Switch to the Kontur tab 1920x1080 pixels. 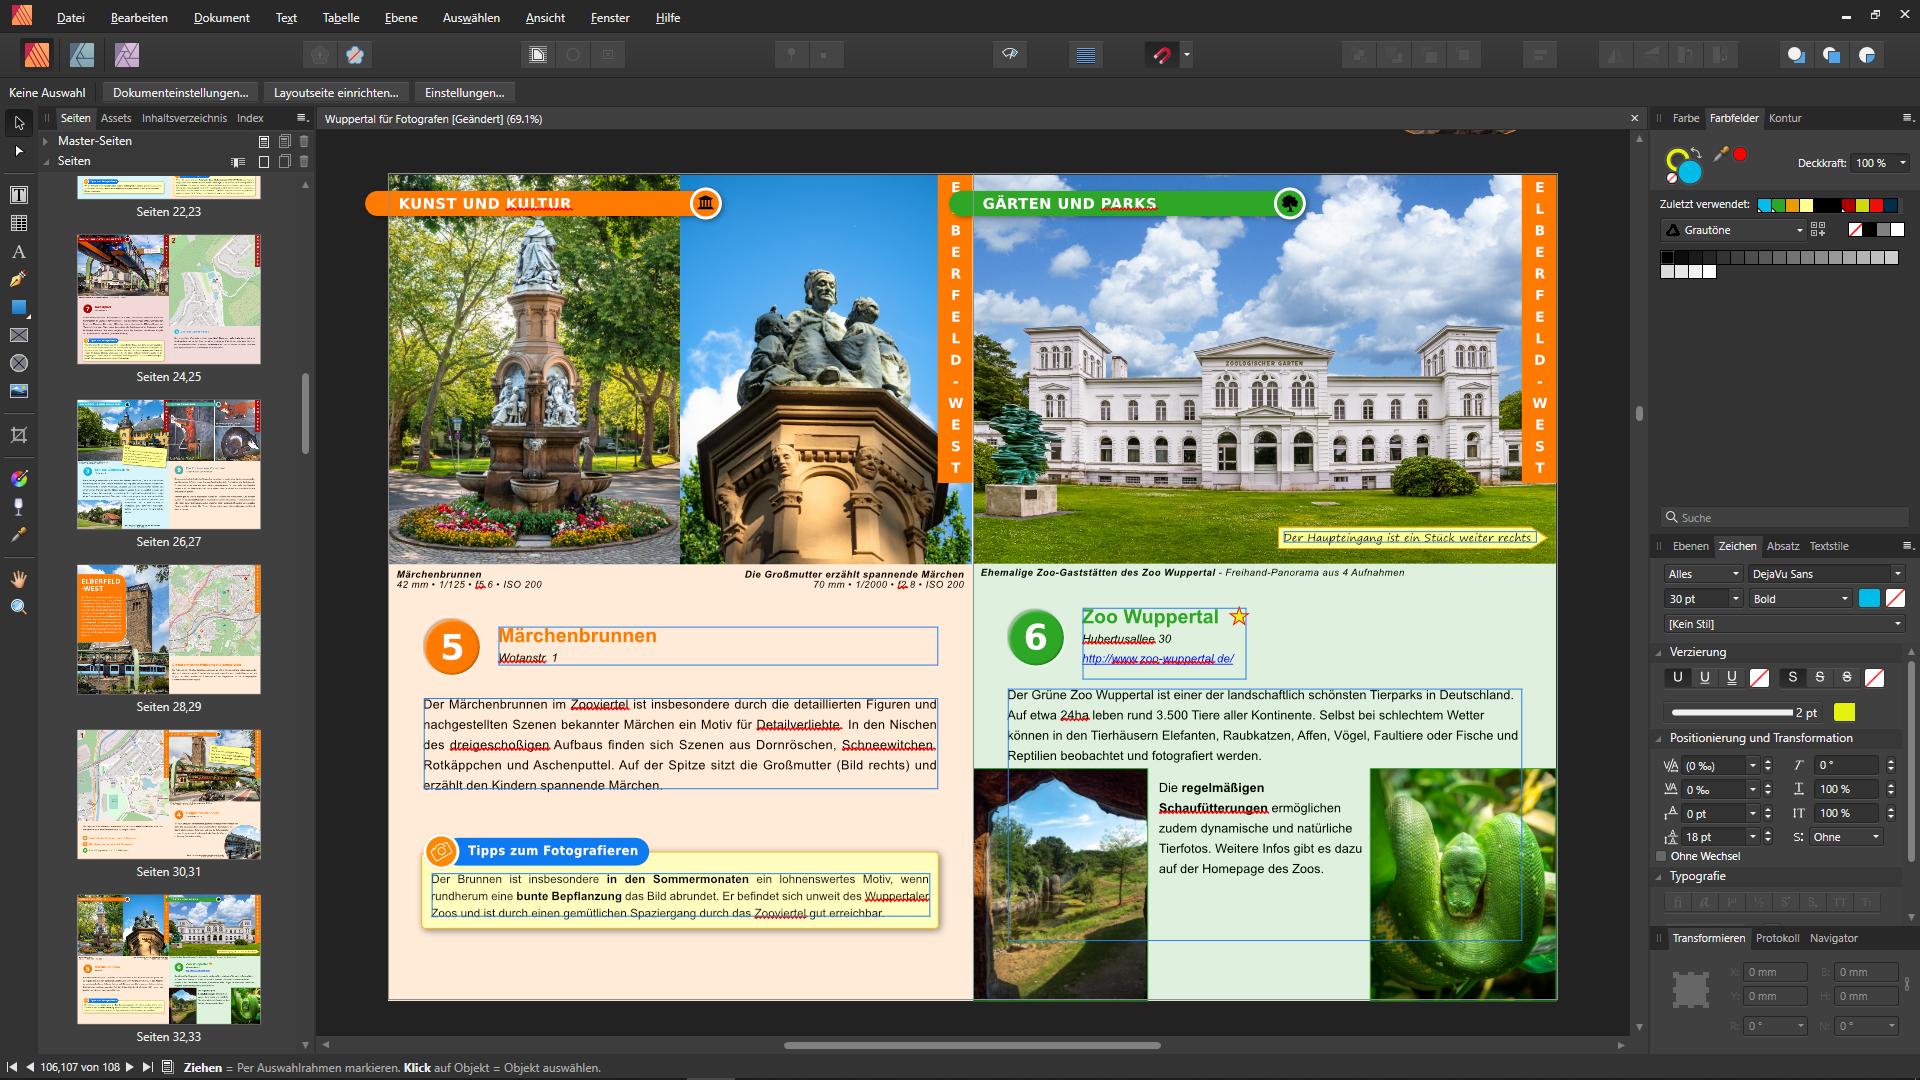tap(1785, 118)
